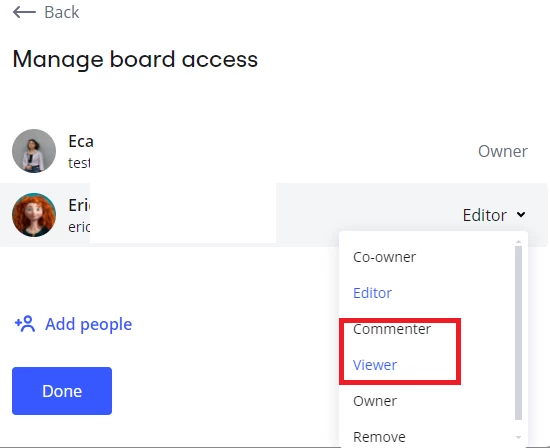Expand the Editor role dropdown arrow
Screen dimensions: 550x448
521,214
